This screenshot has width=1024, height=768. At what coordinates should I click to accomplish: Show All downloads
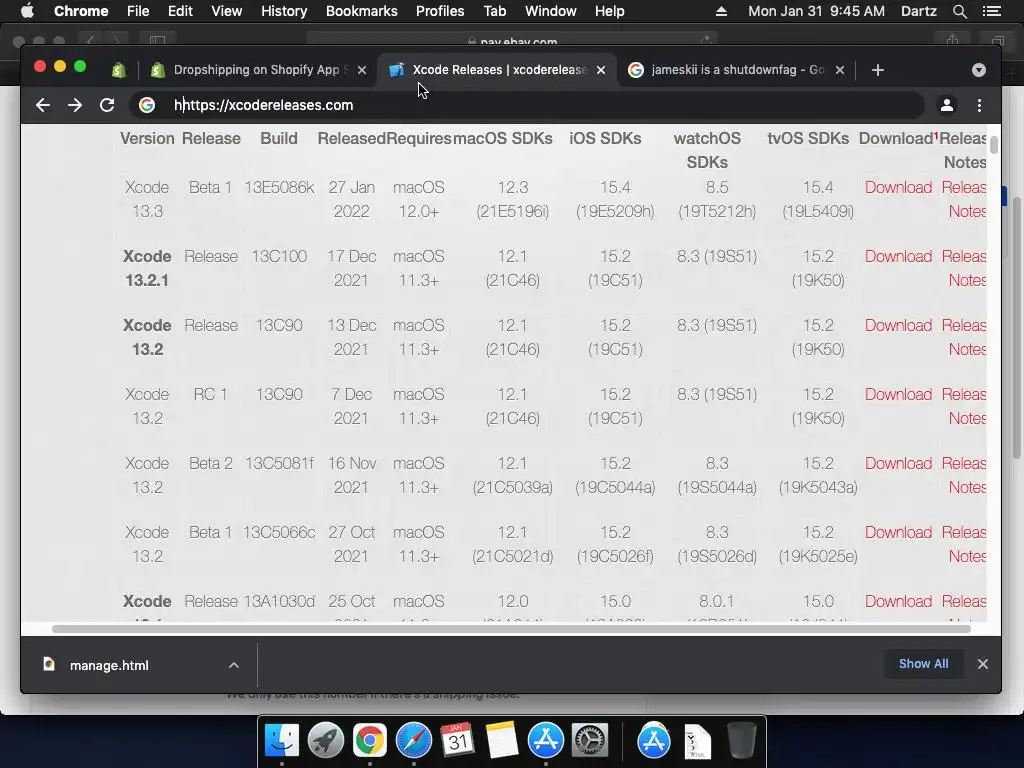tap(923, 664)
